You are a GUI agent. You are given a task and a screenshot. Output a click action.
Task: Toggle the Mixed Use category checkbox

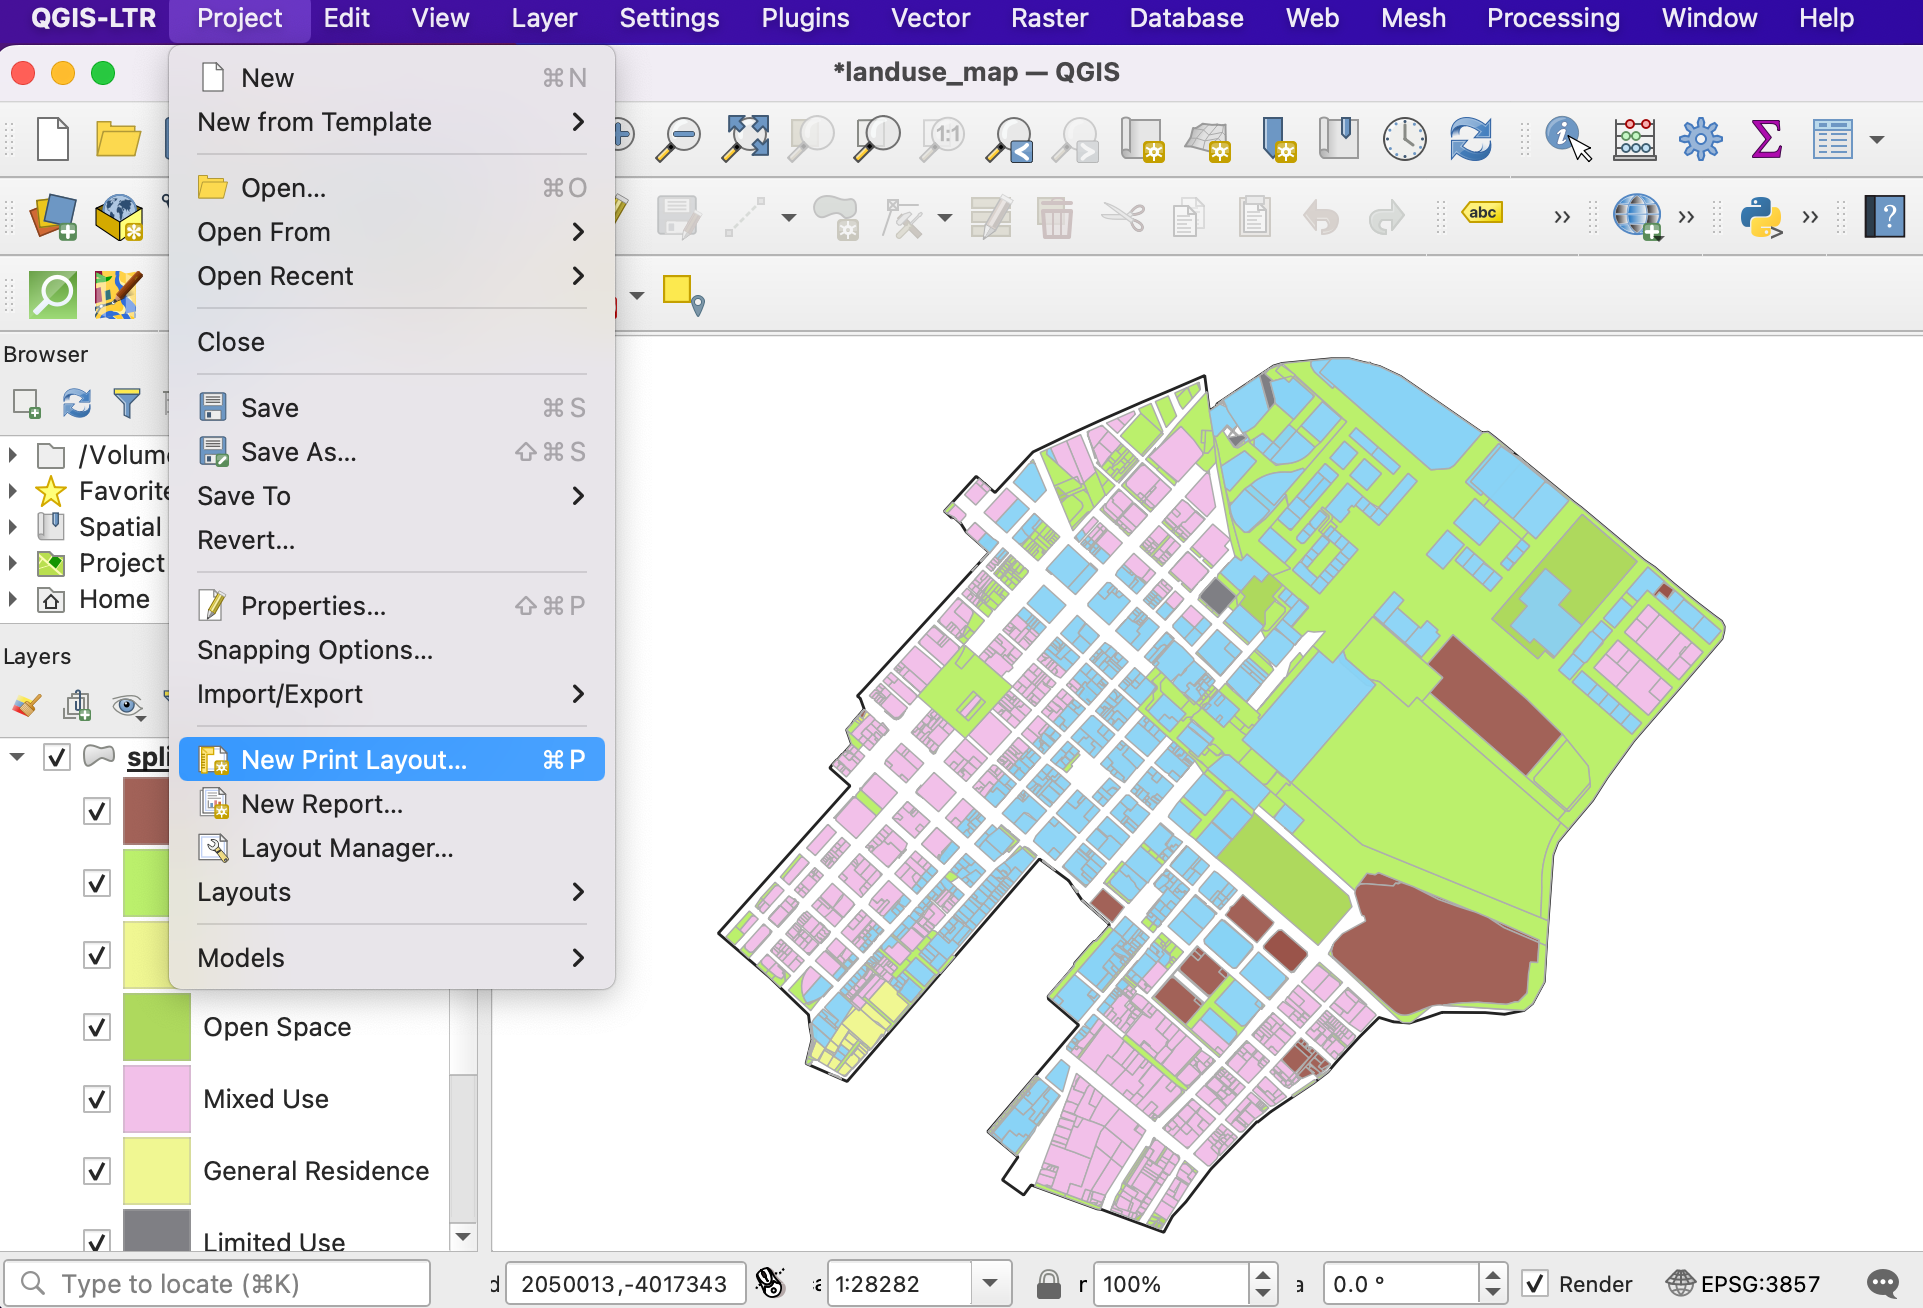tap(97, 1099)
